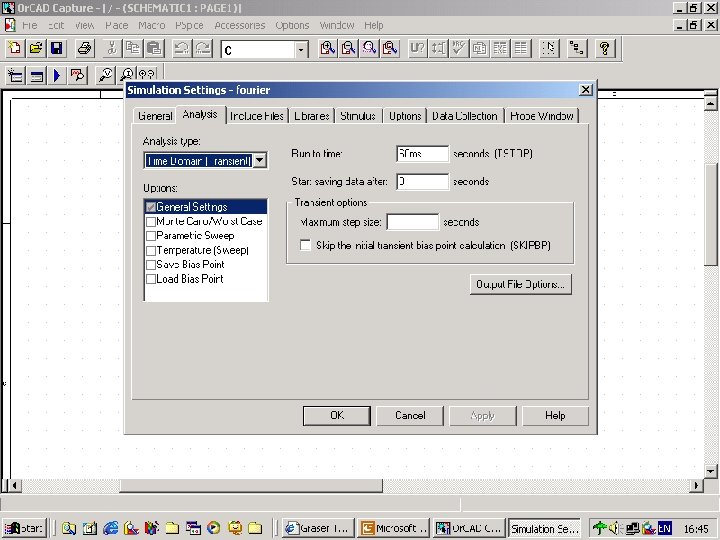The height and width of the screenshot is (540, 720).
Task: Open the Data Collection tab
Action: (465, 116)
